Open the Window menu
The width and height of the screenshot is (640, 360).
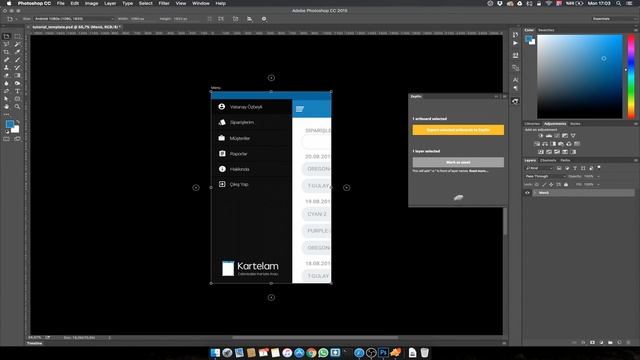point(200,3)
